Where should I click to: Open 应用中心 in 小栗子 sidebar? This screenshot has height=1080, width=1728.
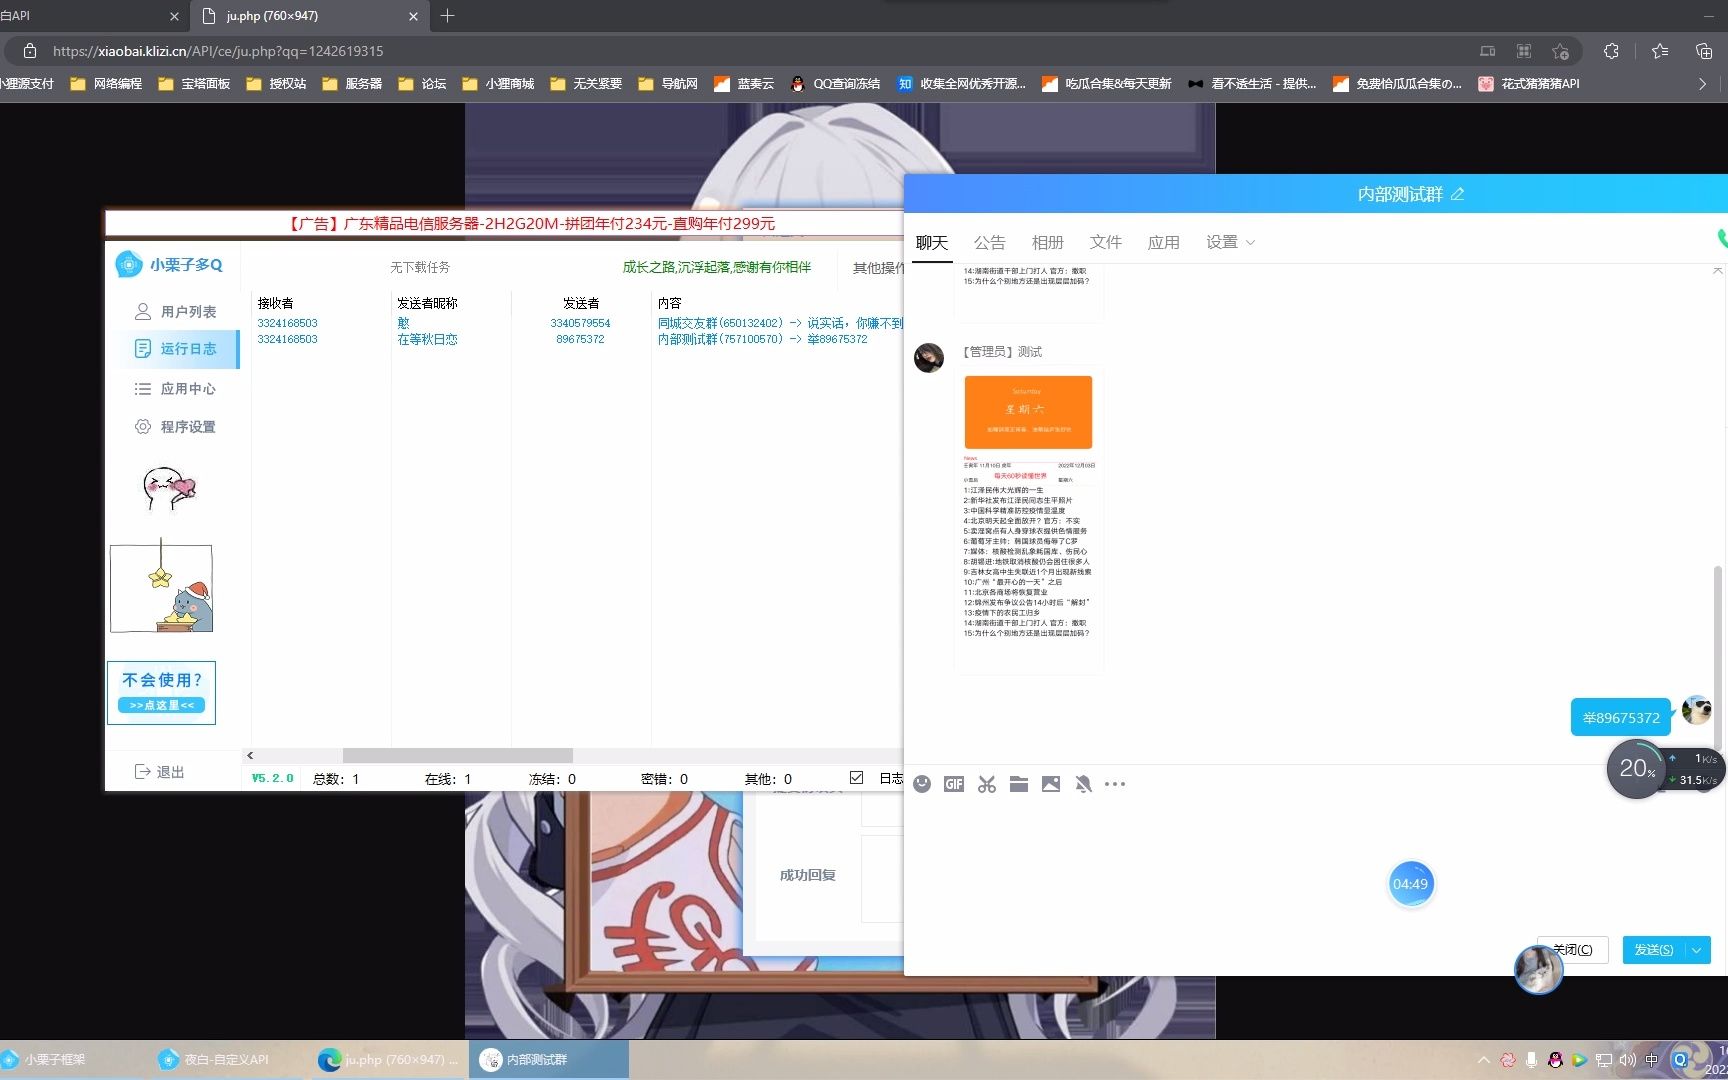click(x=174, y=389)
